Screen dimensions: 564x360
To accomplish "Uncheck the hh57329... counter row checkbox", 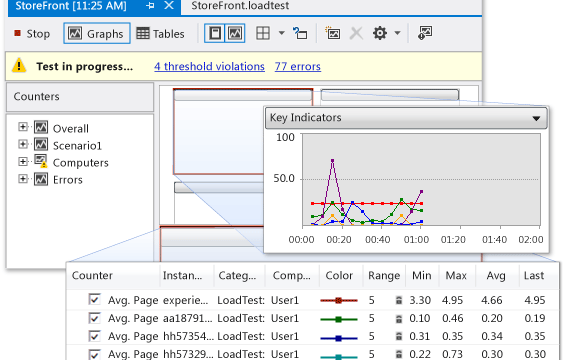I will coord(94,354).
